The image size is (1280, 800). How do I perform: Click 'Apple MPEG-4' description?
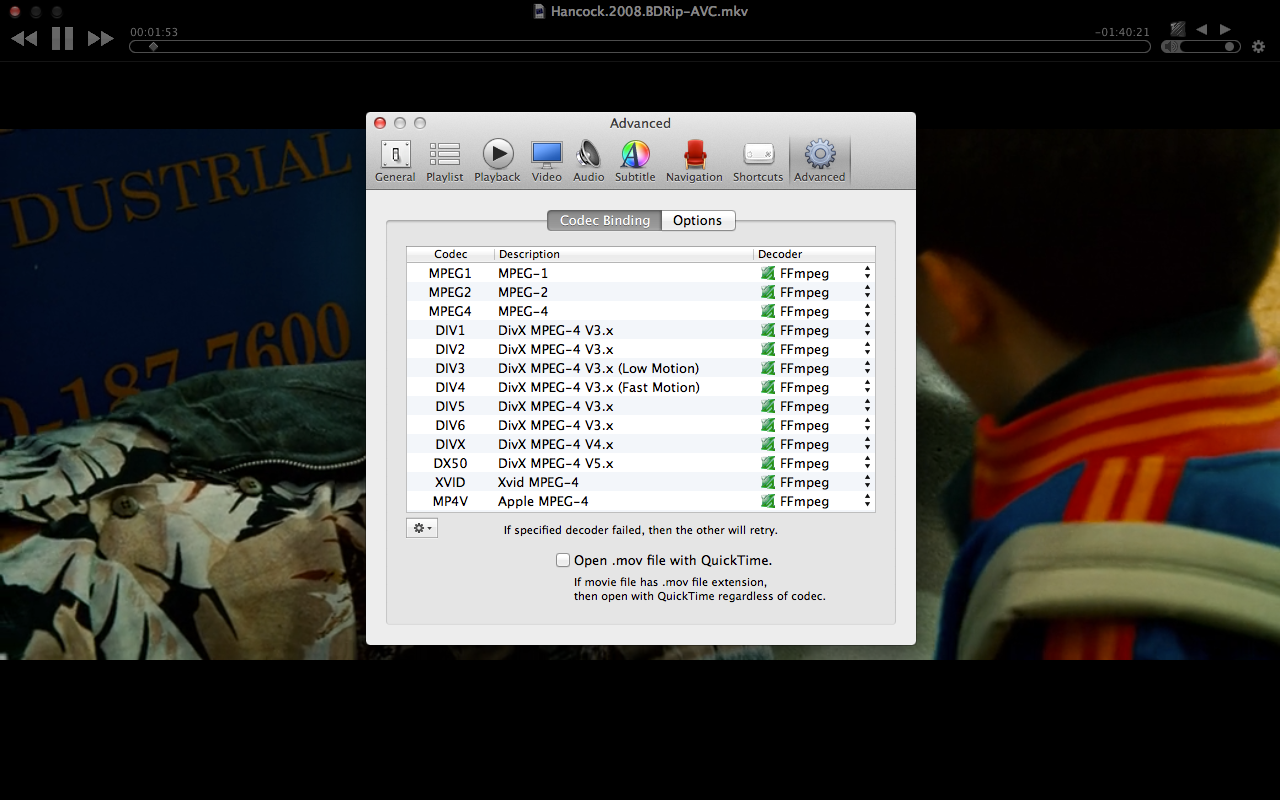(x=543, y=501)
